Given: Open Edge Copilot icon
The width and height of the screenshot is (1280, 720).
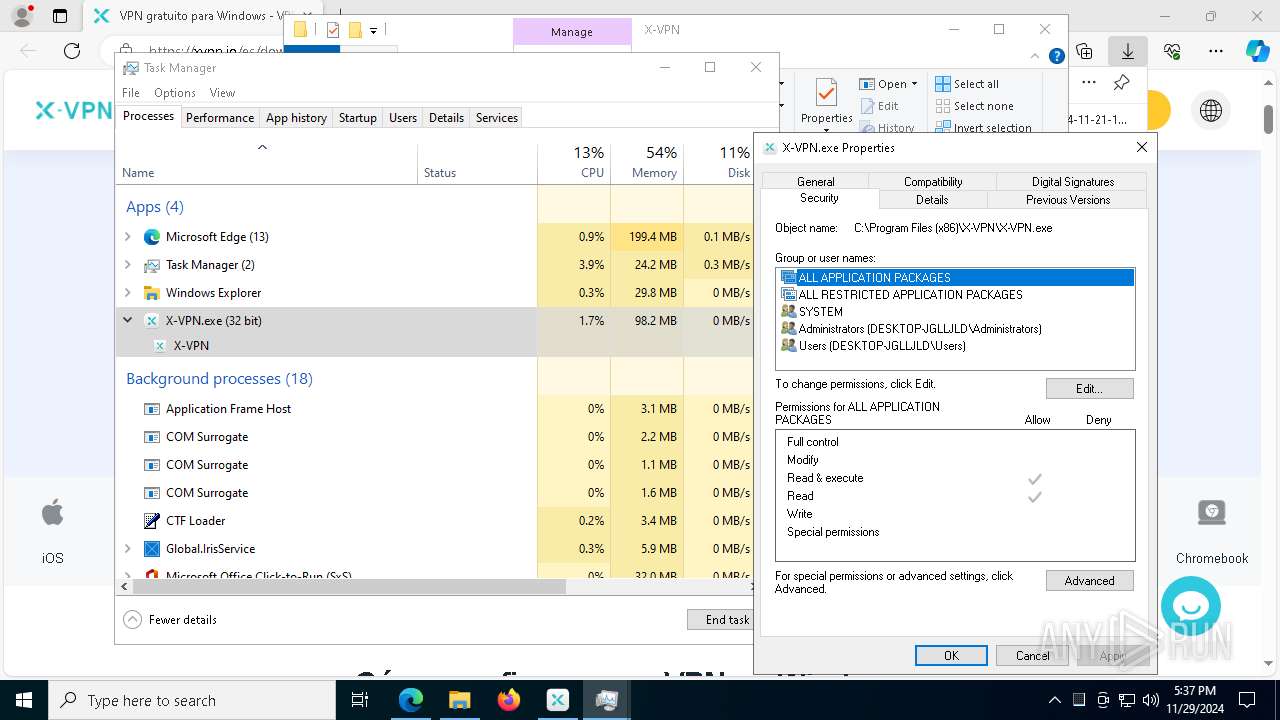Looking at the screenshot, I should tap(1257, 51).
